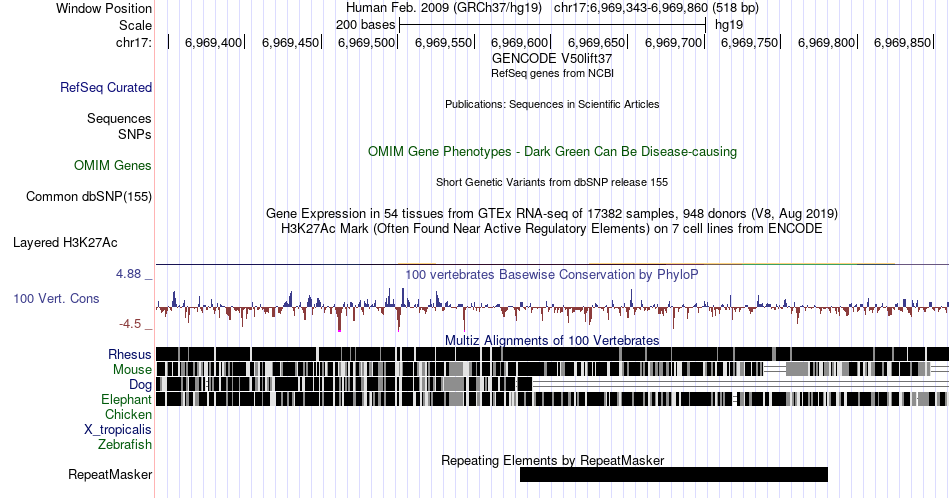The height and width of the screenshot is (498, 950).
Task: Click the Window Position label
Action: tap(104, 8)
